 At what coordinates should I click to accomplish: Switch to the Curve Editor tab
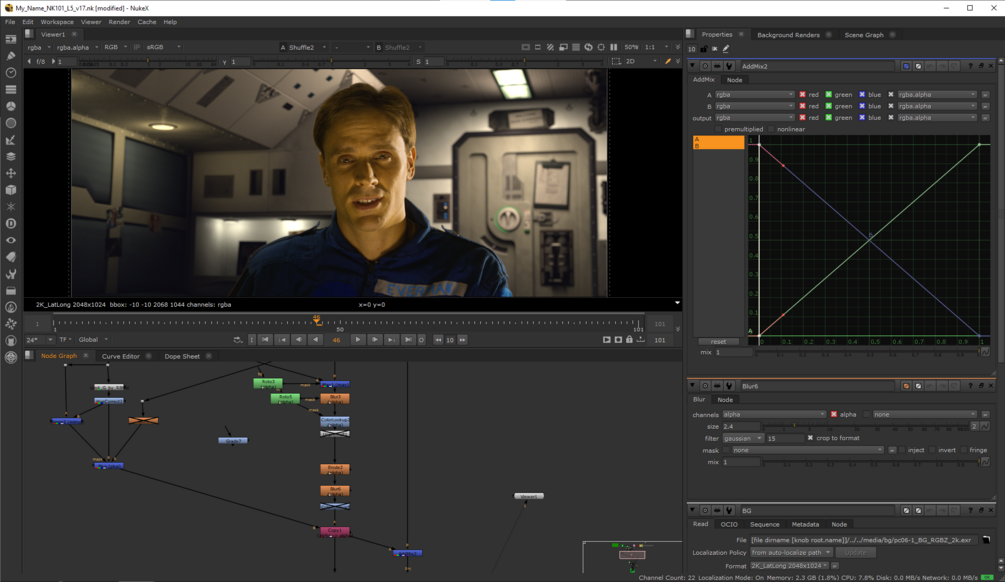coord(120,356)
